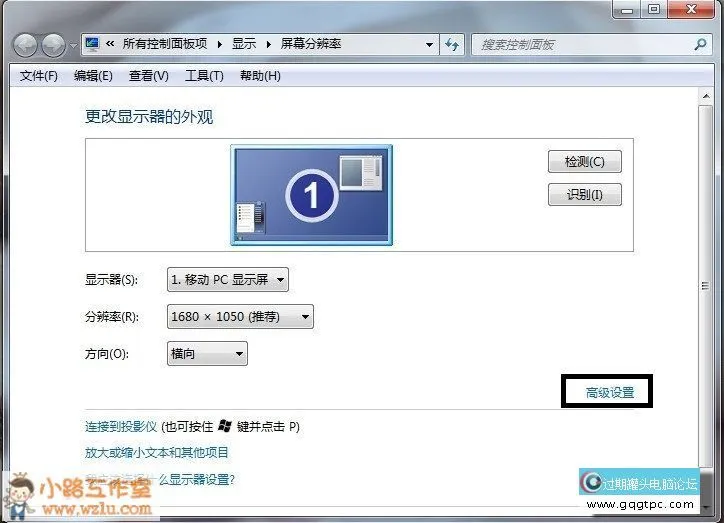Click the vertical scrollbar thumb
This screenshot has width=724, height=523.
tap(706, 286)
